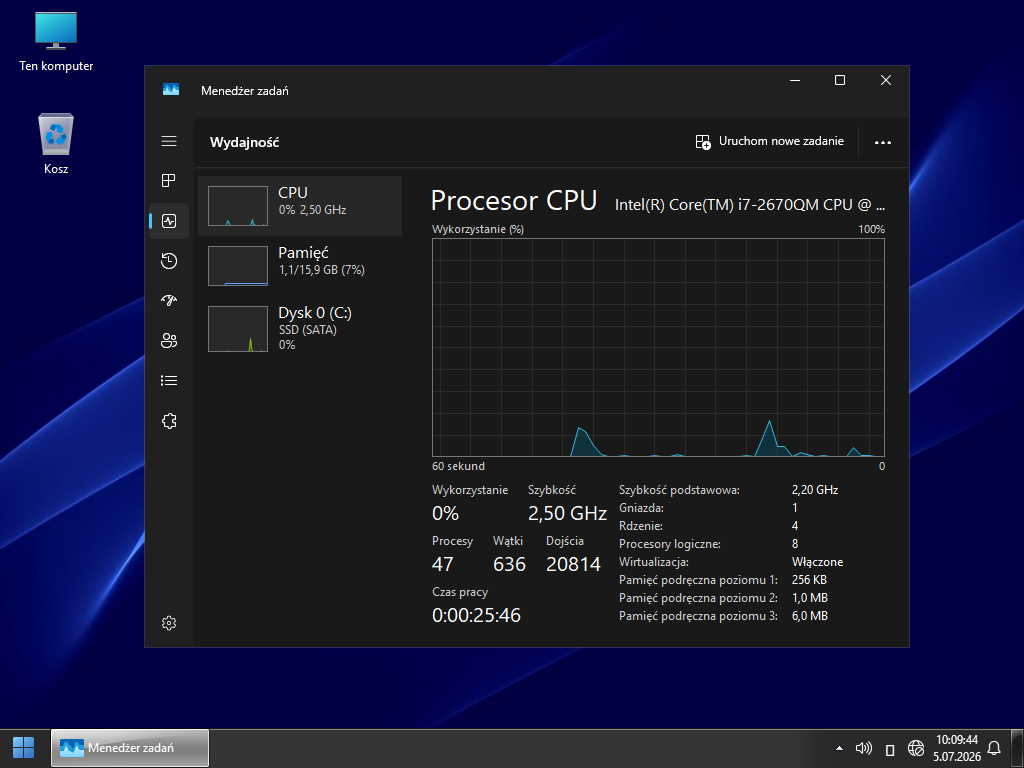This screenshot has height=768, width=1024.
Task: Click the Wirtualizacja Włączone value
Action: (x=817, y=562)
